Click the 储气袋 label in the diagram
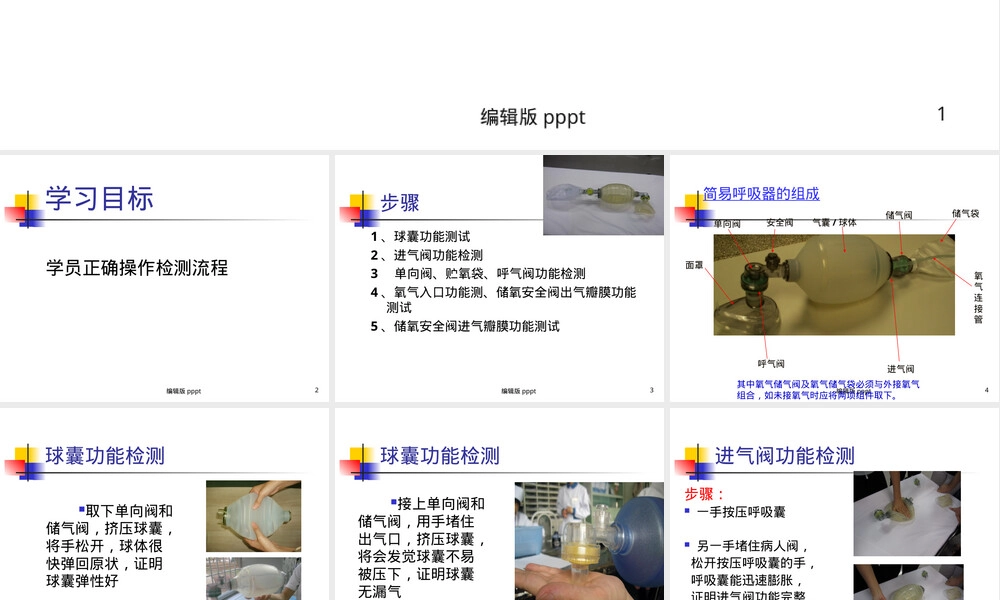1000x600 pixels. point(965,213)
